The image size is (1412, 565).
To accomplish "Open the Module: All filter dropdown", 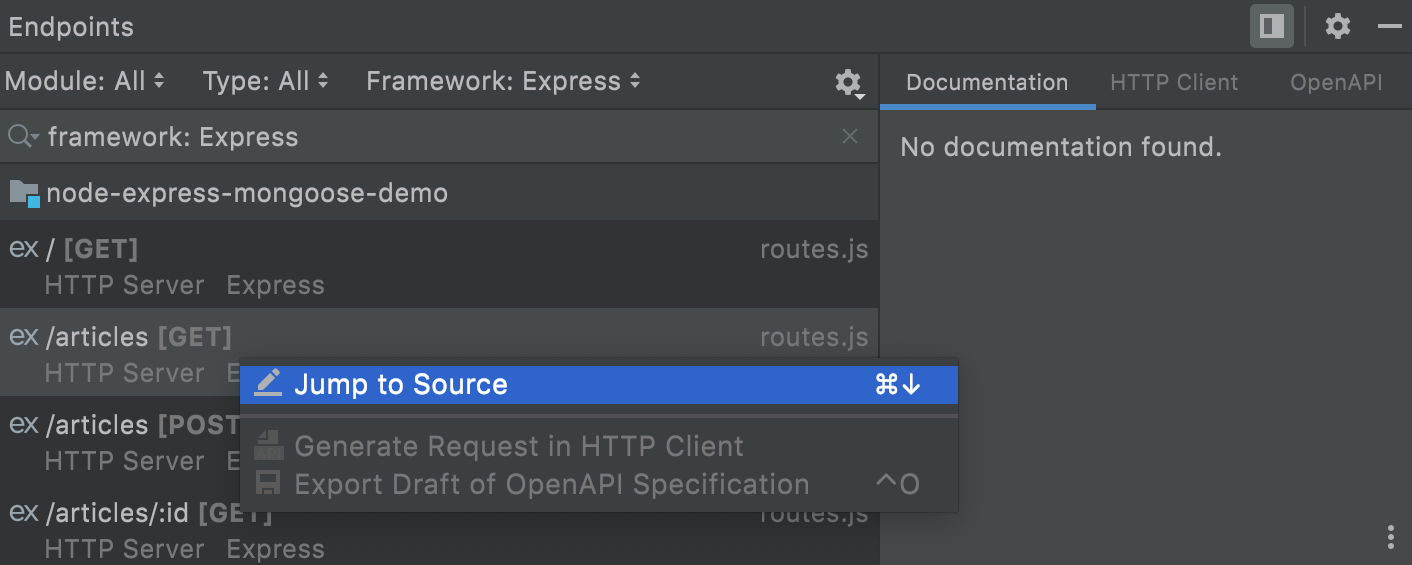I will 85,82.
